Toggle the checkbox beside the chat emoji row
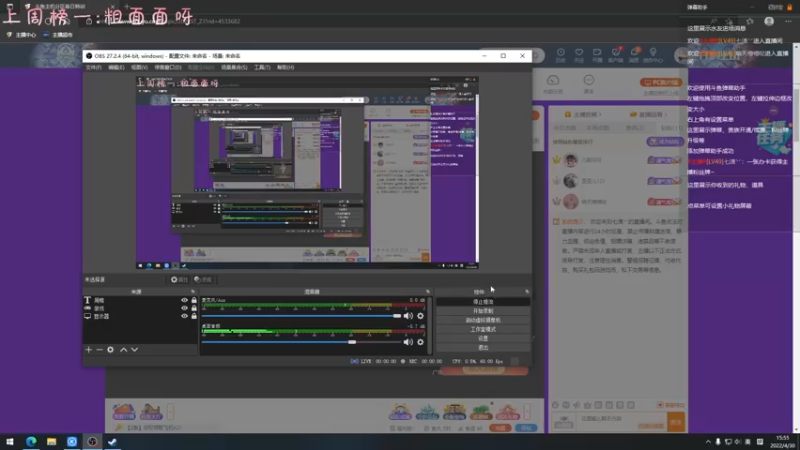This screenshot has height=450, width=800. pyautogui.click(x=660, y=405)
